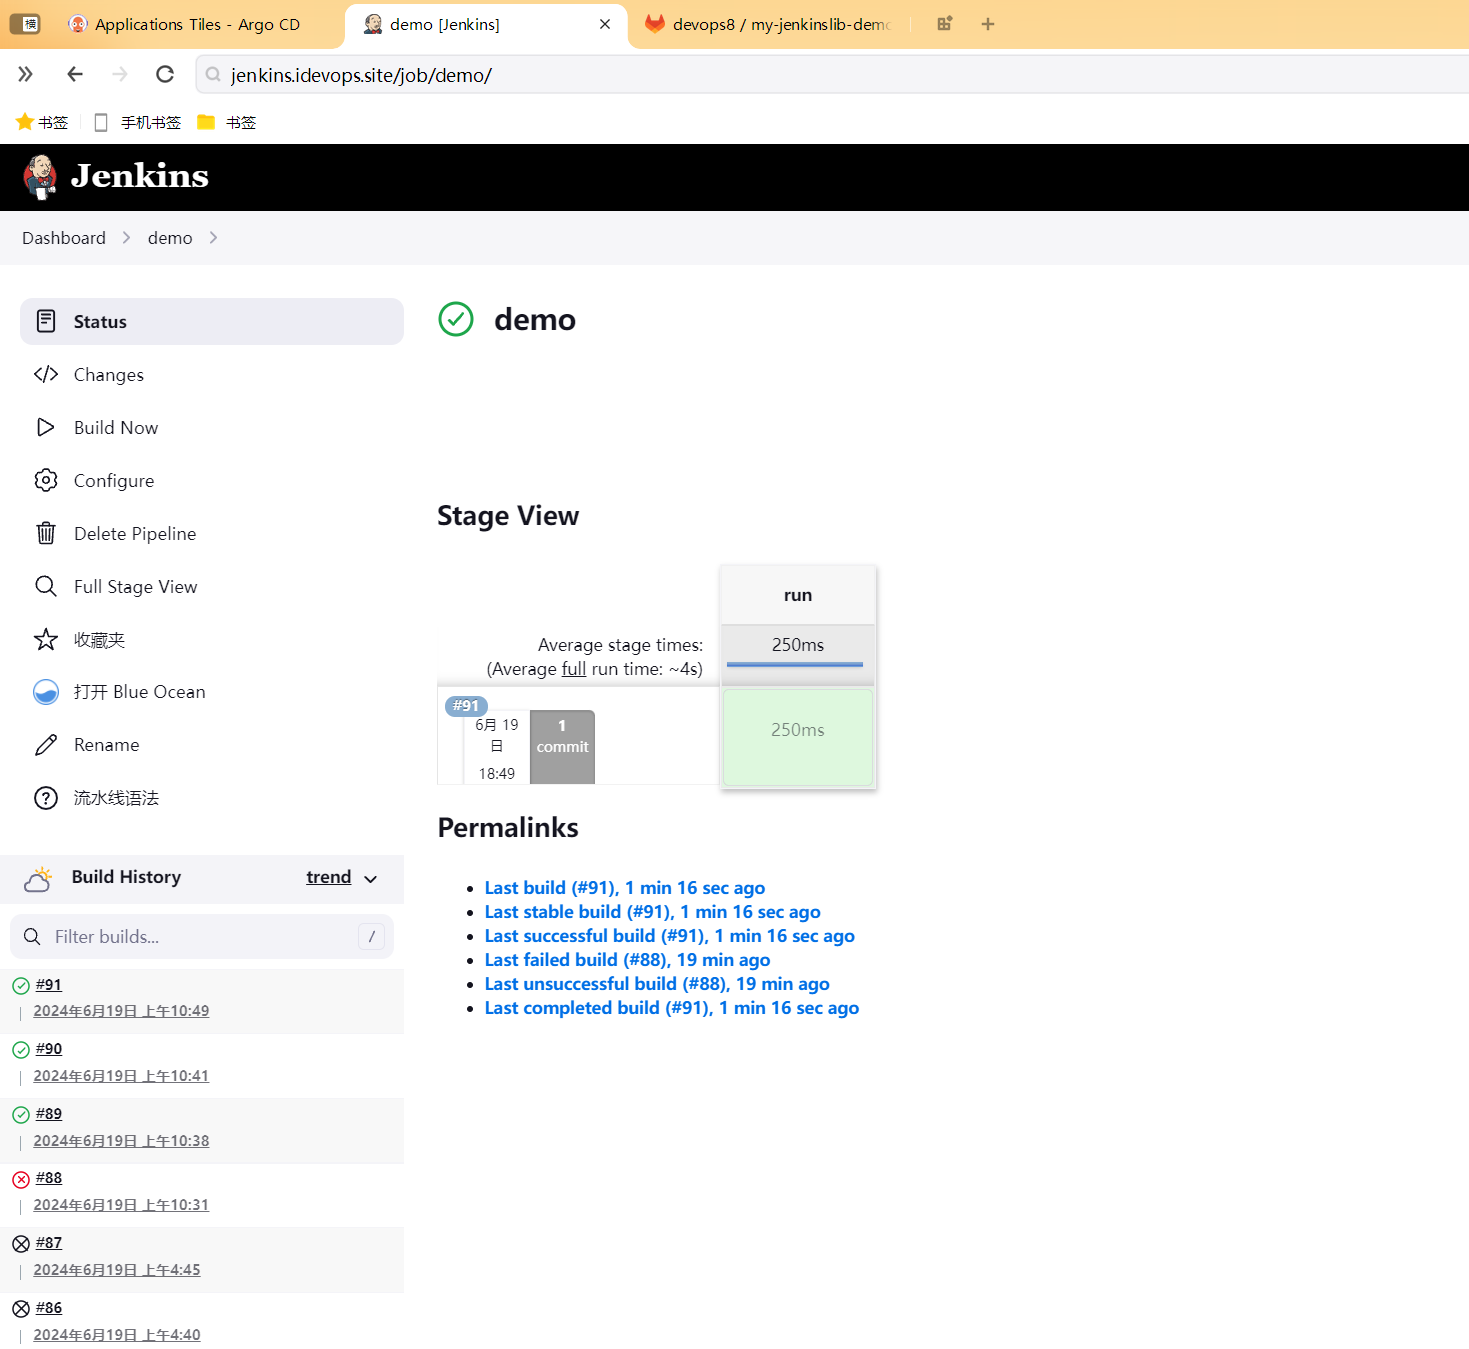
Task: Open the yellow 书签 folder in bookmarks bar
Action: [228, 122]
